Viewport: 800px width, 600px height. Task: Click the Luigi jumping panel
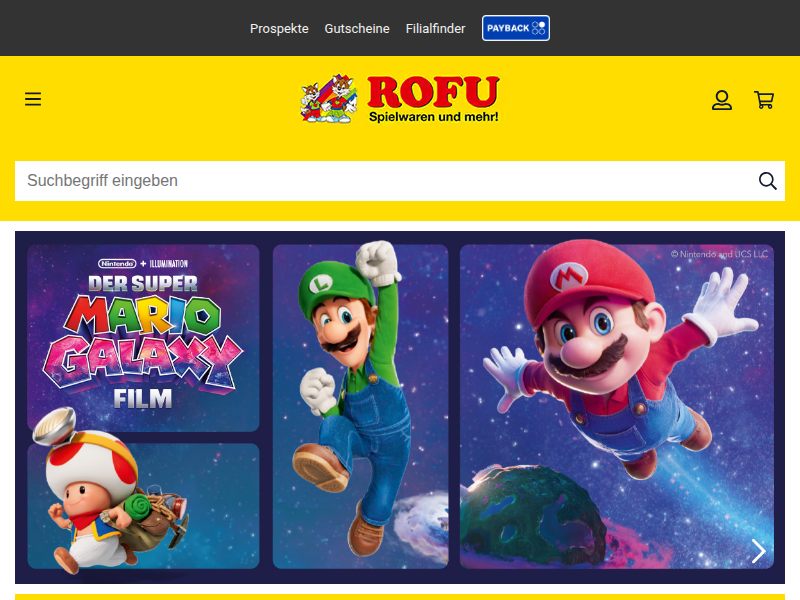[x=360, y=405]
